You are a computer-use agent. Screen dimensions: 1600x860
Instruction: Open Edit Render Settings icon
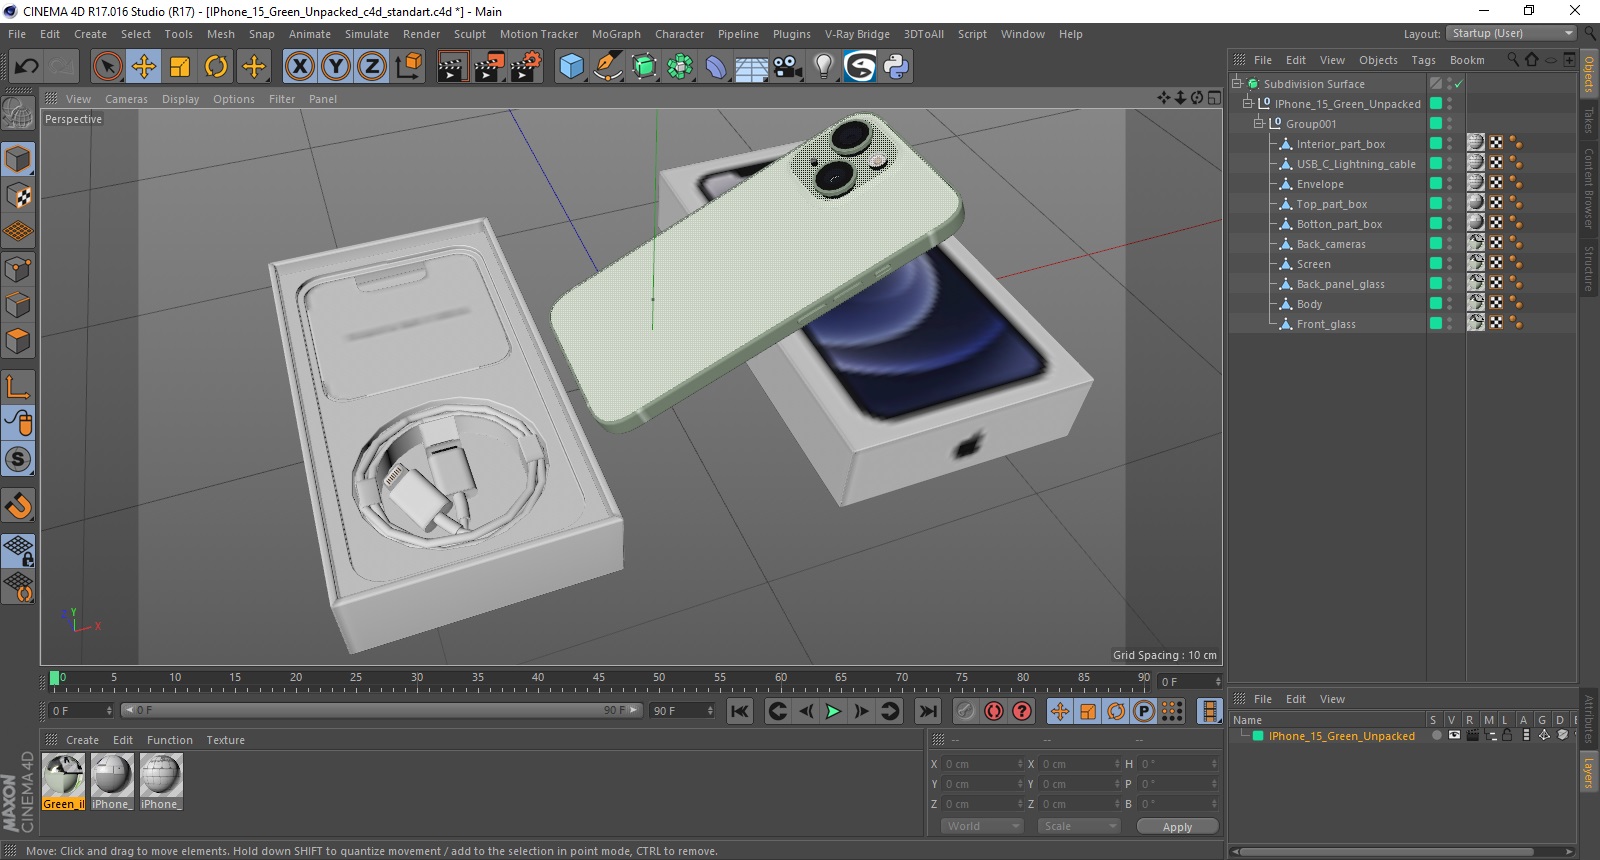click(526, 67)
